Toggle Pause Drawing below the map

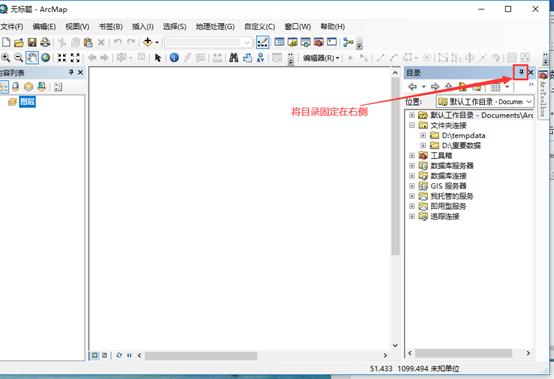129,355
